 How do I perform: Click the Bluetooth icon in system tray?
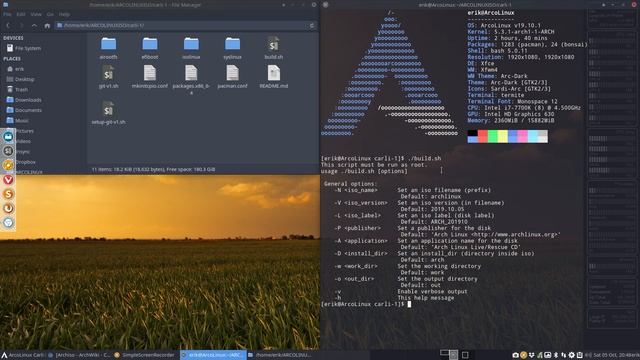(x=556, y=355)
